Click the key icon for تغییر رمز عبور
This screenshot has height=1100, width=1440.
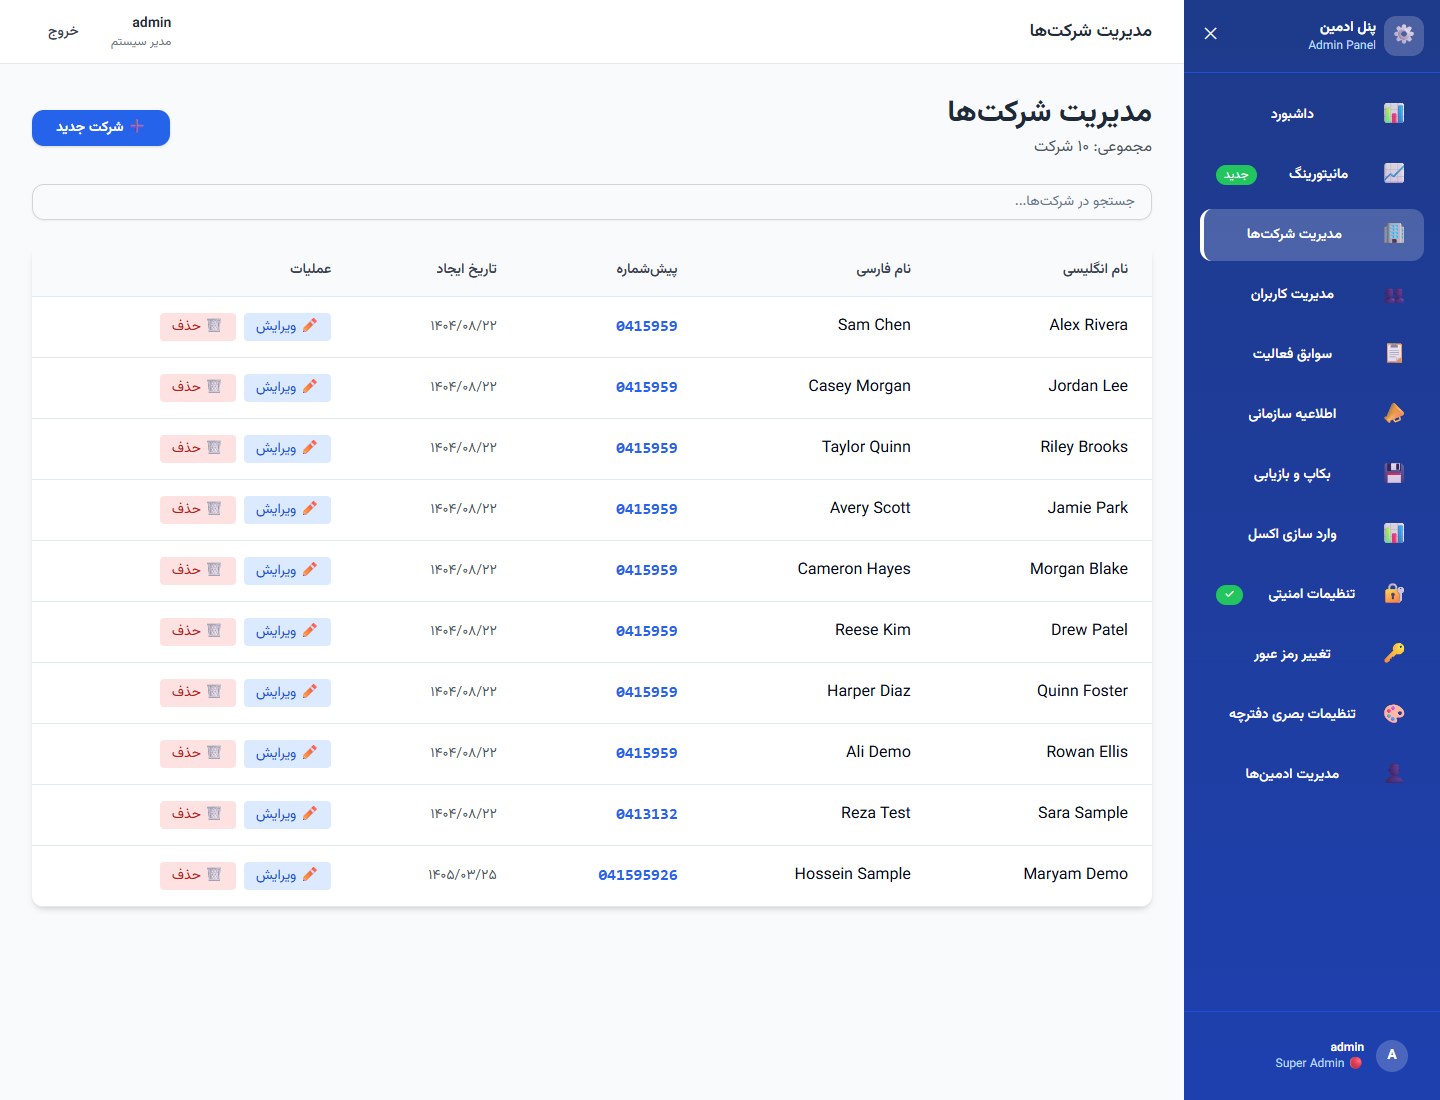1394,654
